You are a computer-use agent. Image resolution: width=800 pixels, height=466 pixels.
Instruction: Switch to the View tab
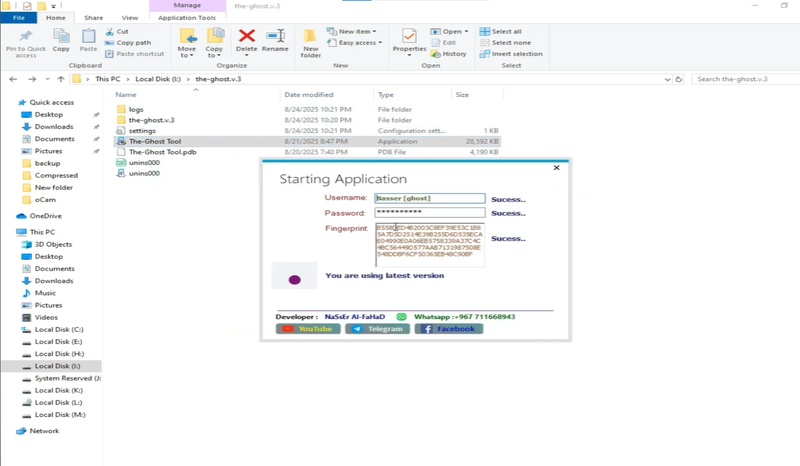[x=130, y=17]
